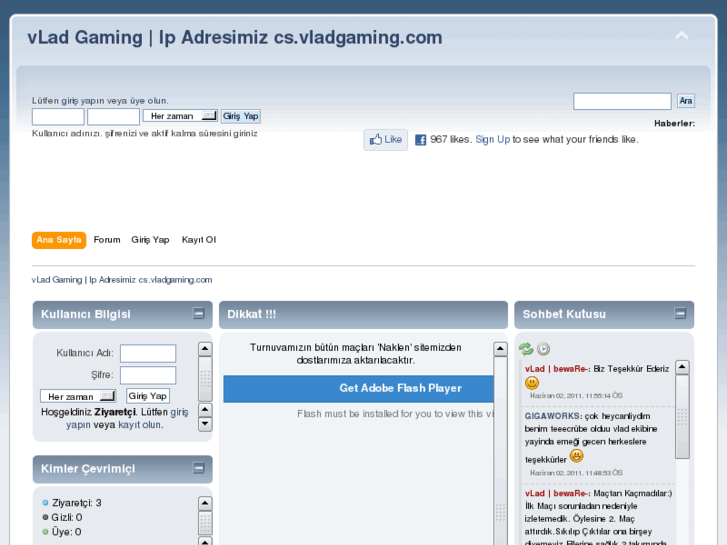This screenshot has width=727, height=545.
Task: Click the Facebook Like thumbs-up button
Action: coord(386,140)
